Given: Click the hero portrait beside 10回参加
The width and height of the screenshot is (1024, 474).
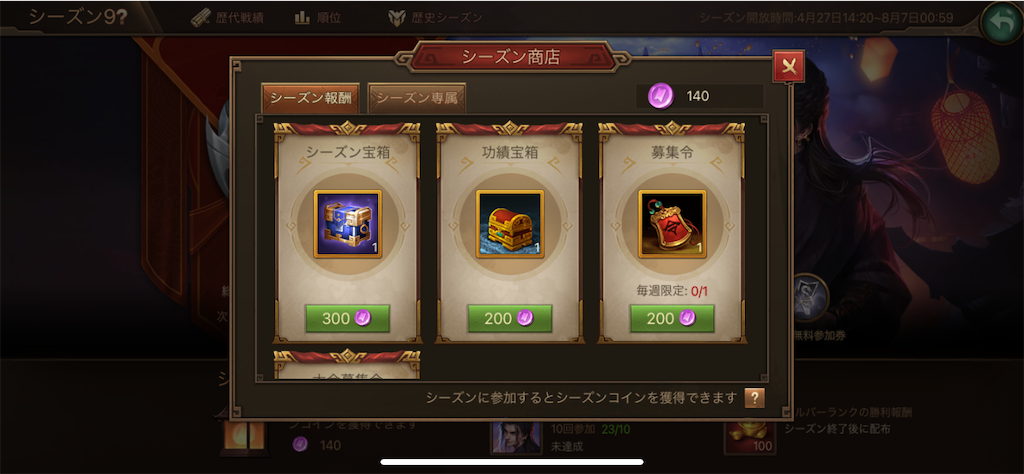Looking at the screenshot, I should pyautogui.click(x=517, y=437).
